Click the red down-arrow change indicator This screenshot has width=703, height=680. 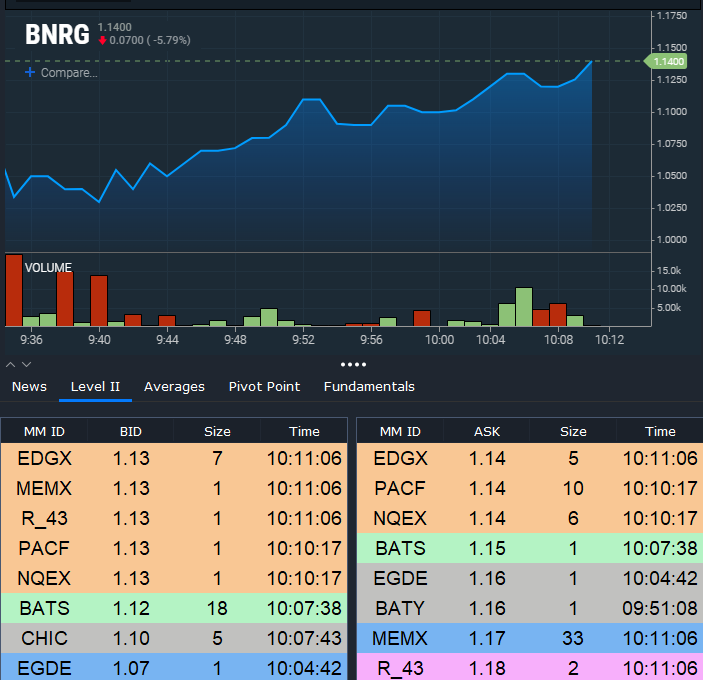click(x=103, y=40)
